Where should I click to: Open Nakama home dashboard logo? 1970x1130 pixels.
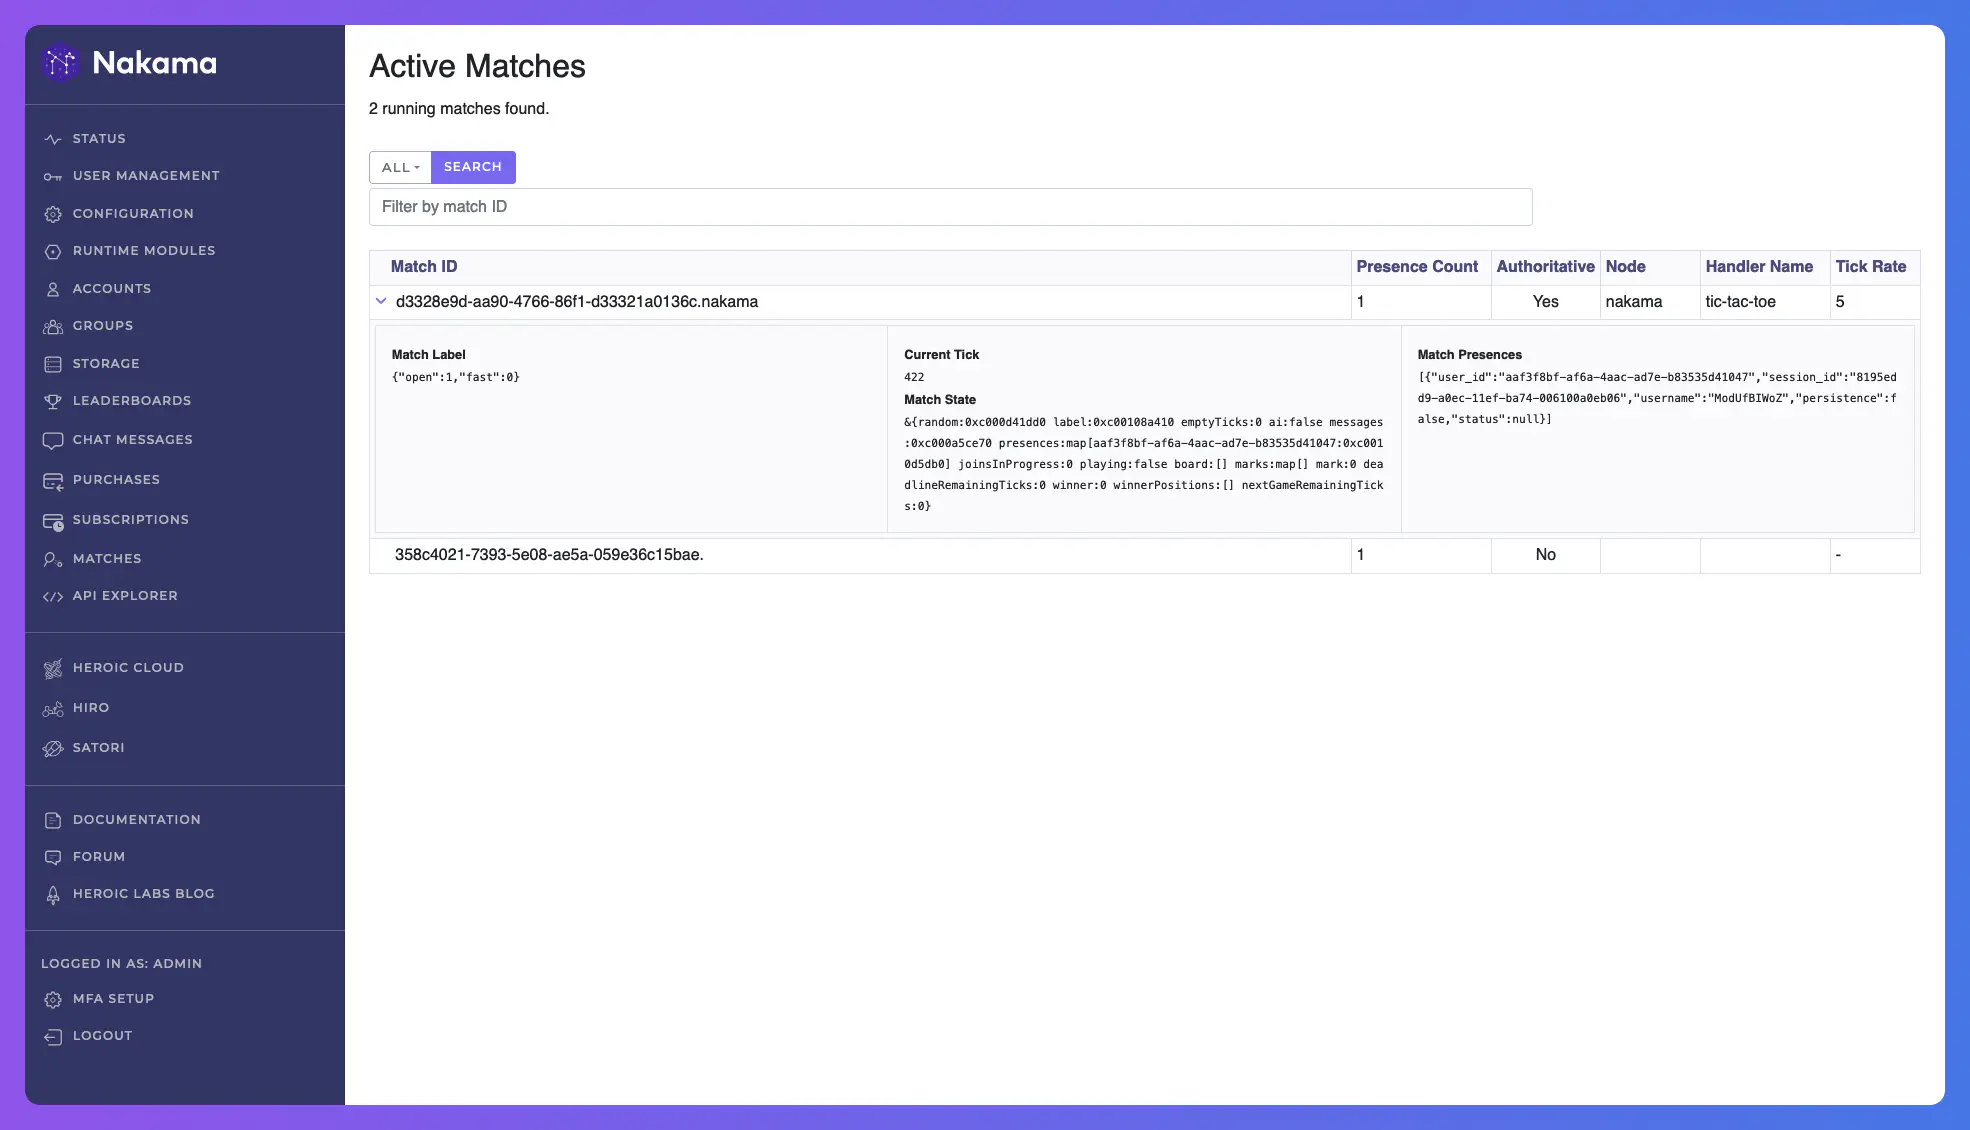click(129, 64)
